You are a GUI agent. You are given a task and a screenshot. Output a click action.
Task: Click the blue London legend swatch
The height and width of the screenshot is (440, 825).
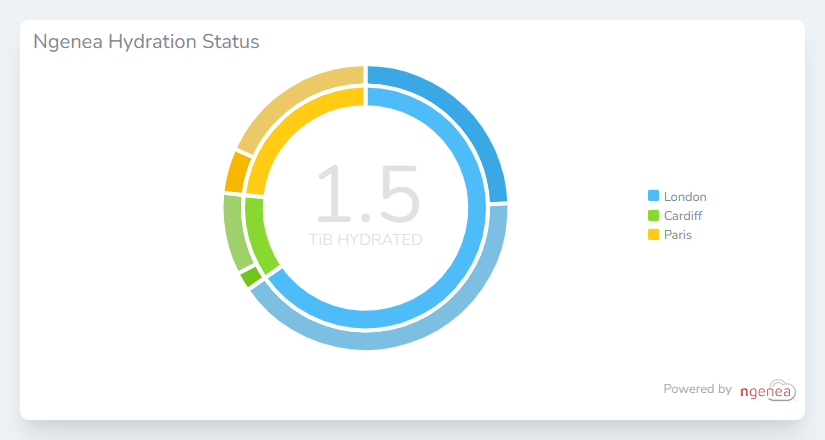[x=654, y=197]
